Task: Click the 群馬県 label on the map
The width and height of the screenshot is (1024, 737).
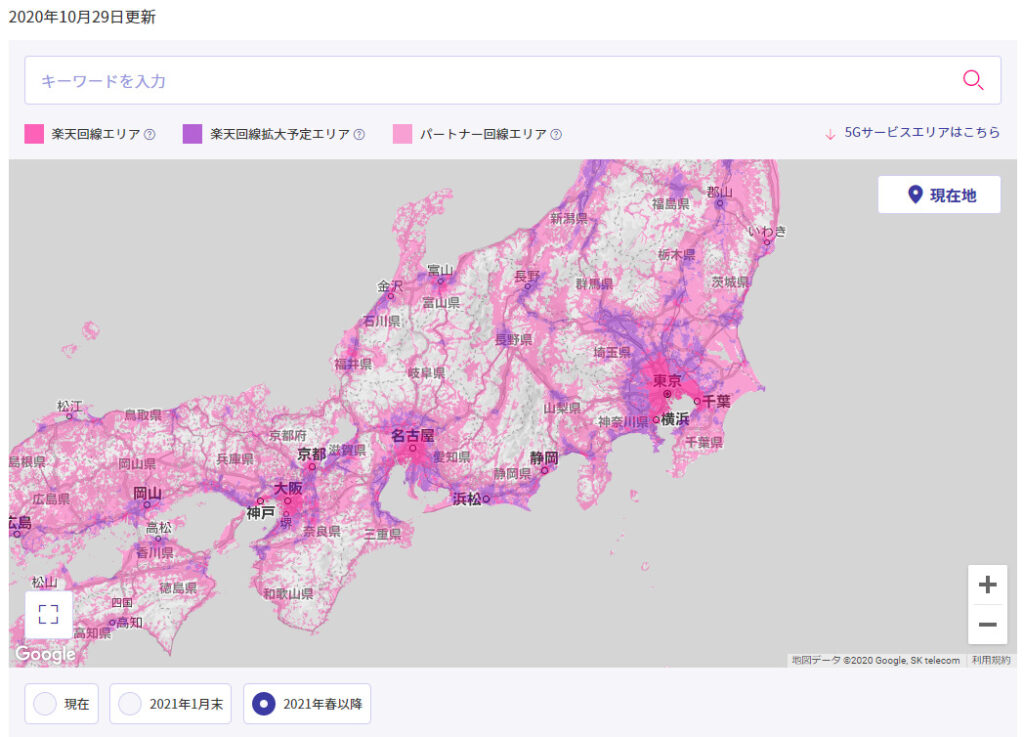Action: [594, 283]
